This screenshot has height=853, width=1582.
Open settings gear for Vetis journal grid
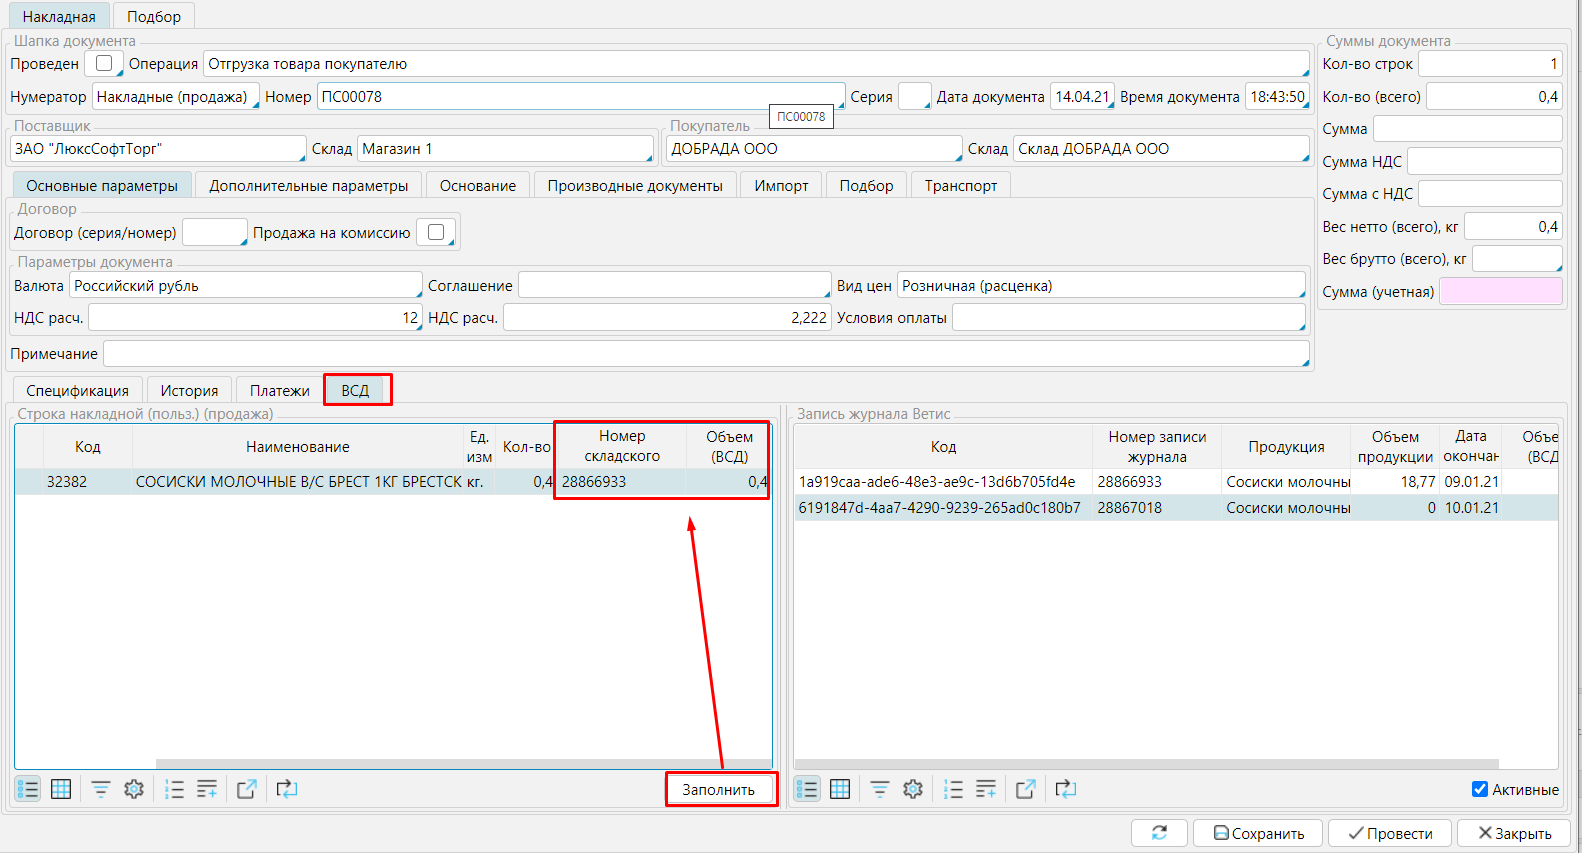912,789
